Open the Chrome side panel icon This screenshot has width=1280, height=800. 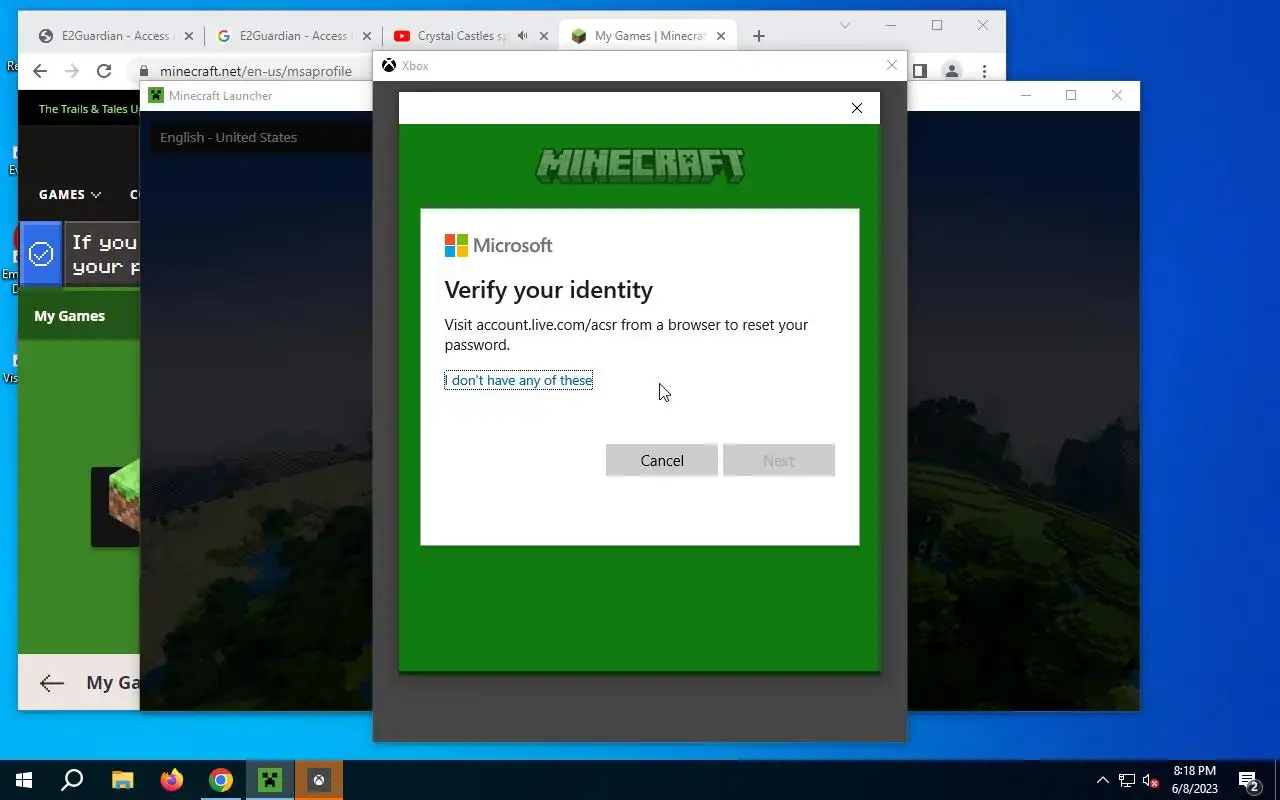point(920,71)
